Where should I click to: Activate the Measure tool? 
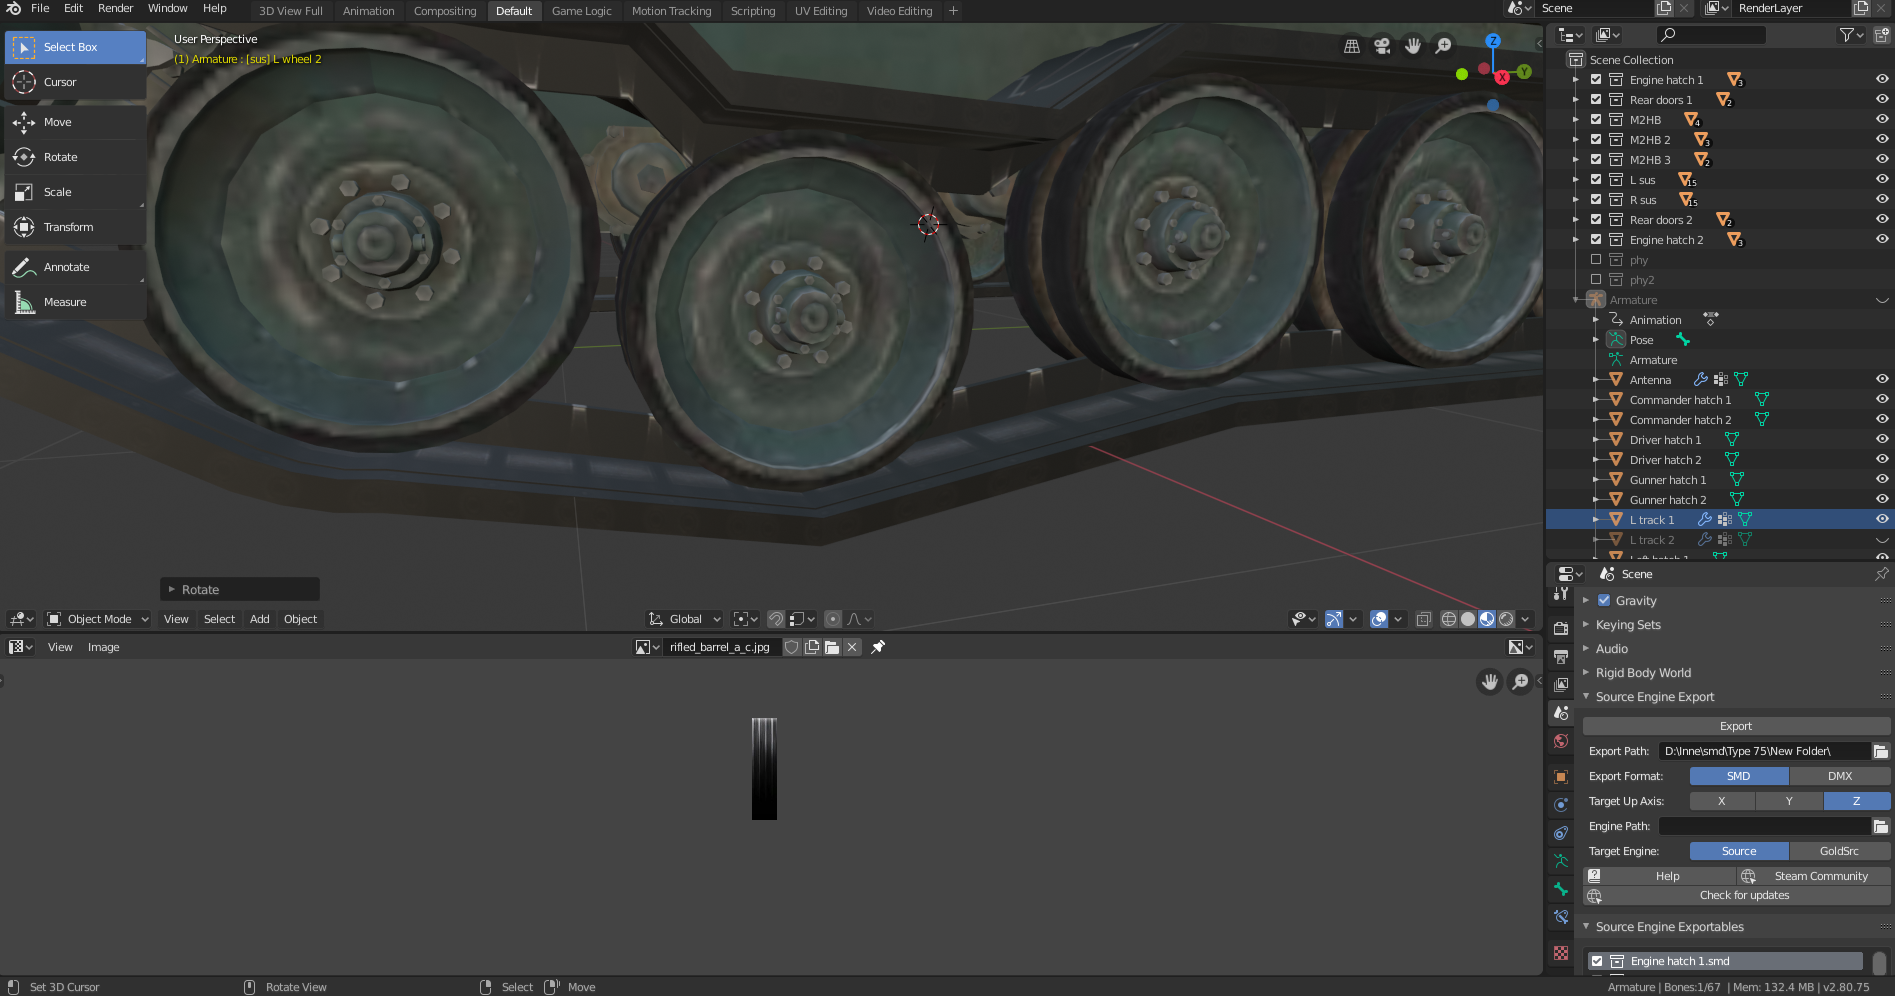coord(64,301)
